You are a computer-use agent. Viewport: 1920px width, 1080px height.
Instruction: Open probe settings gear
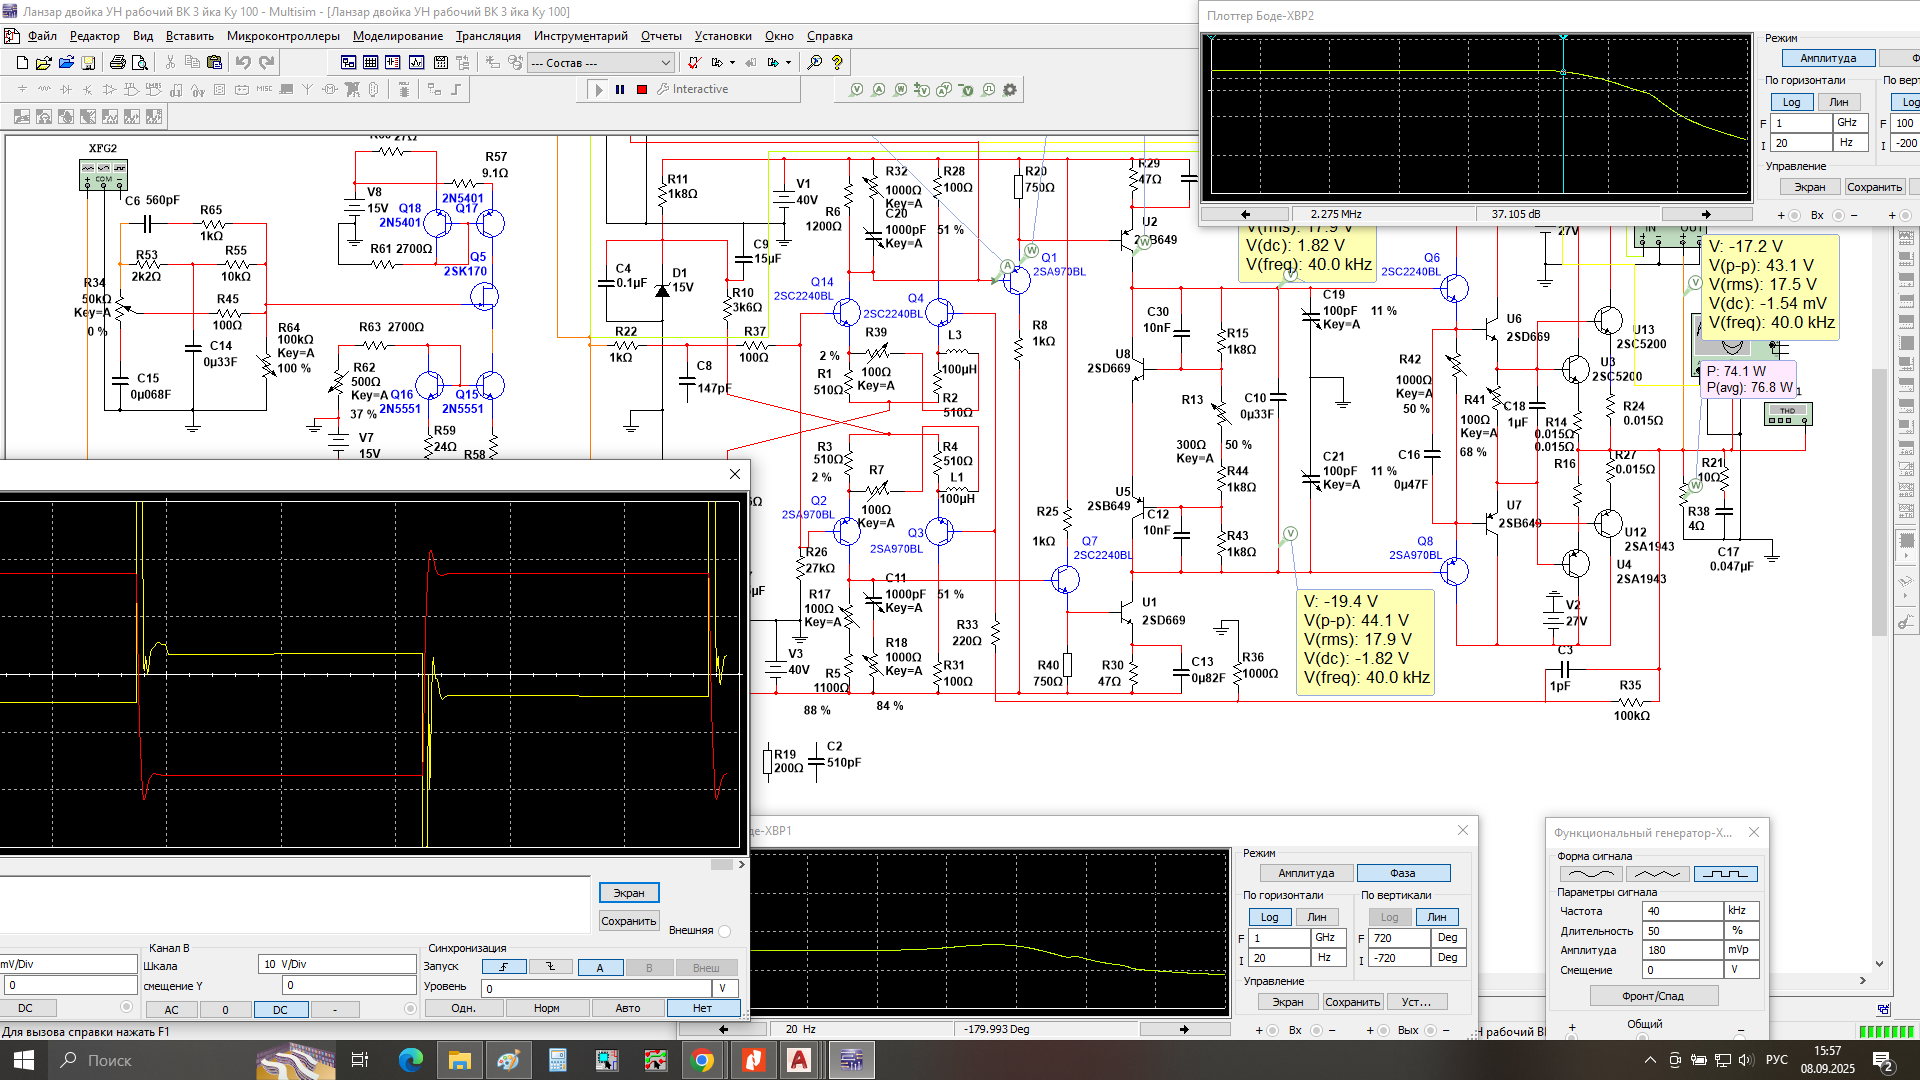point(1010,90)
